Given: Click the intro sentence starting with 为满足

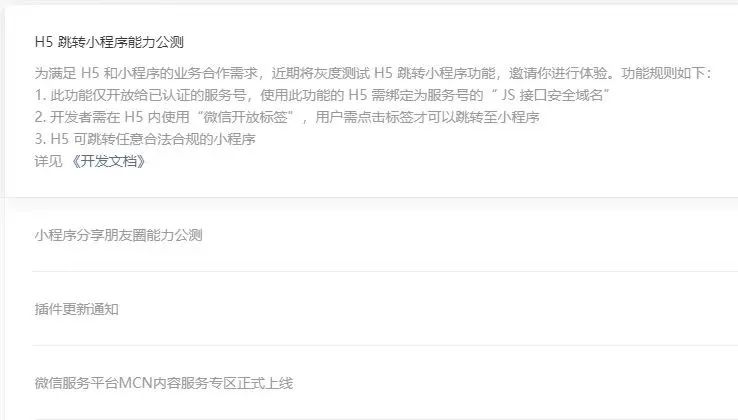Looking at the screenshot, I should click(373, 73).
